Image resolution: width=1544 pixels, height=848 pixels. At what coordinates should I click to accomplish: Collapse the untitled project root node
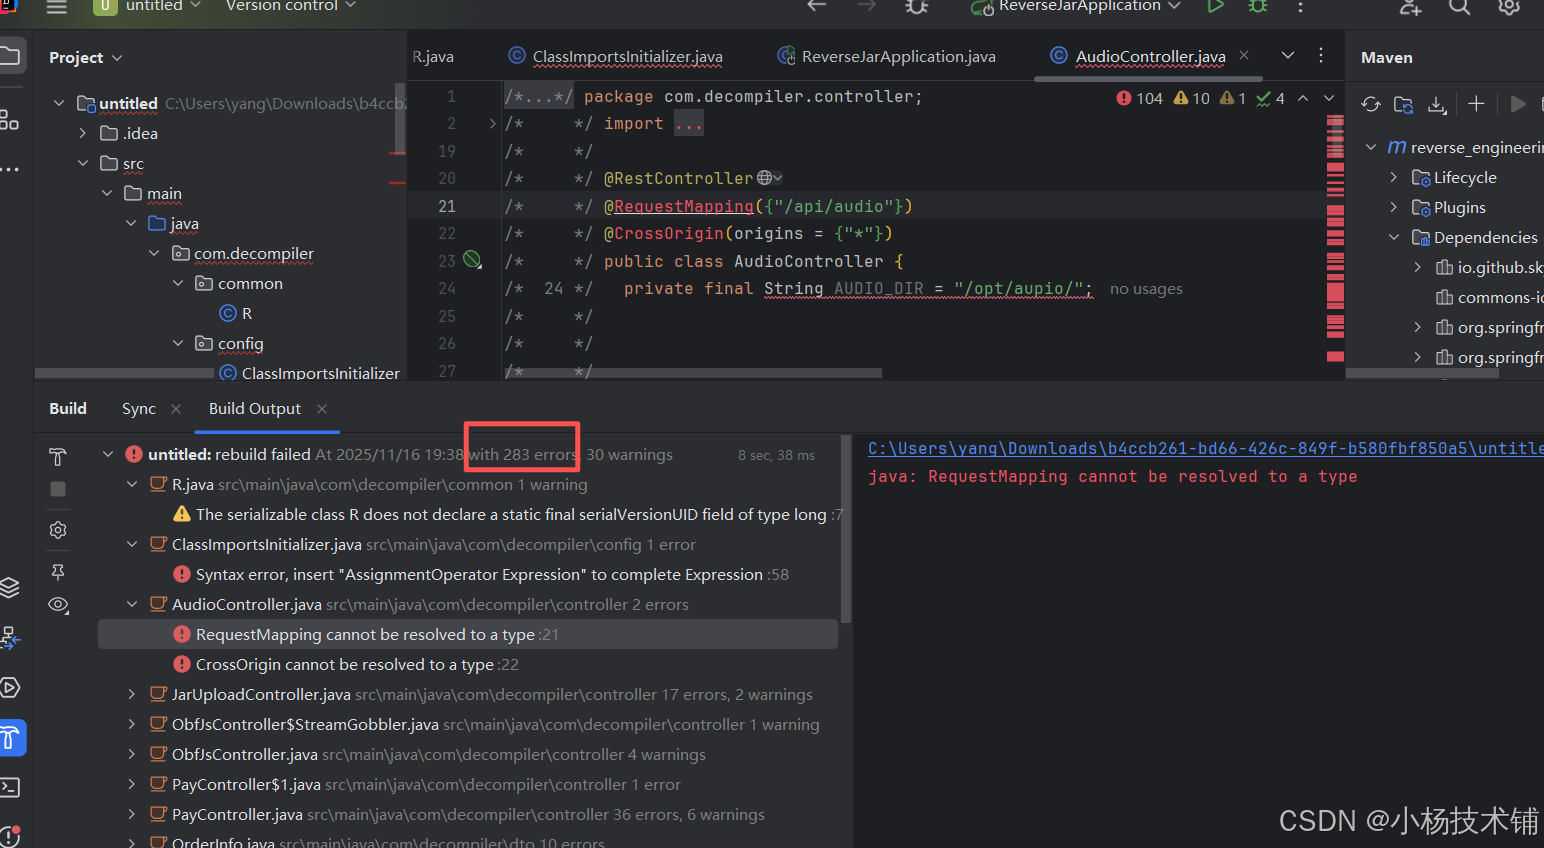pos(59,103)
